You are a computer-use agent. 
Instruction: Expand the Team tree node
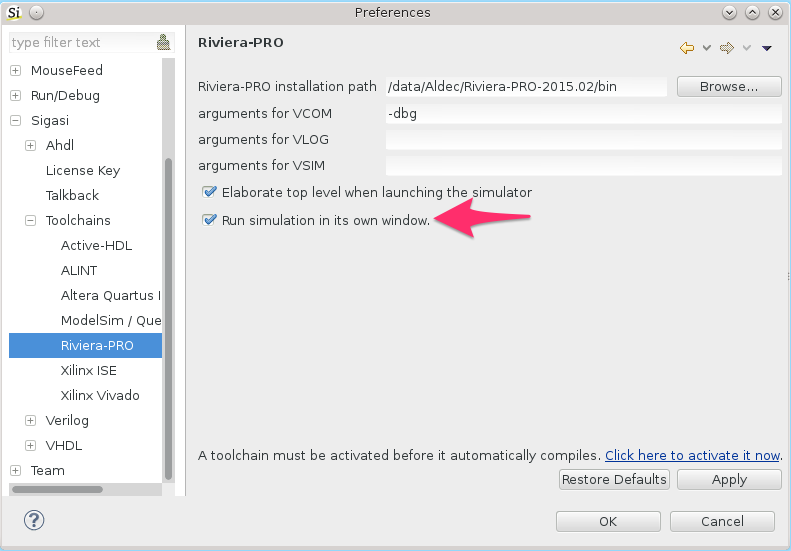16,470
